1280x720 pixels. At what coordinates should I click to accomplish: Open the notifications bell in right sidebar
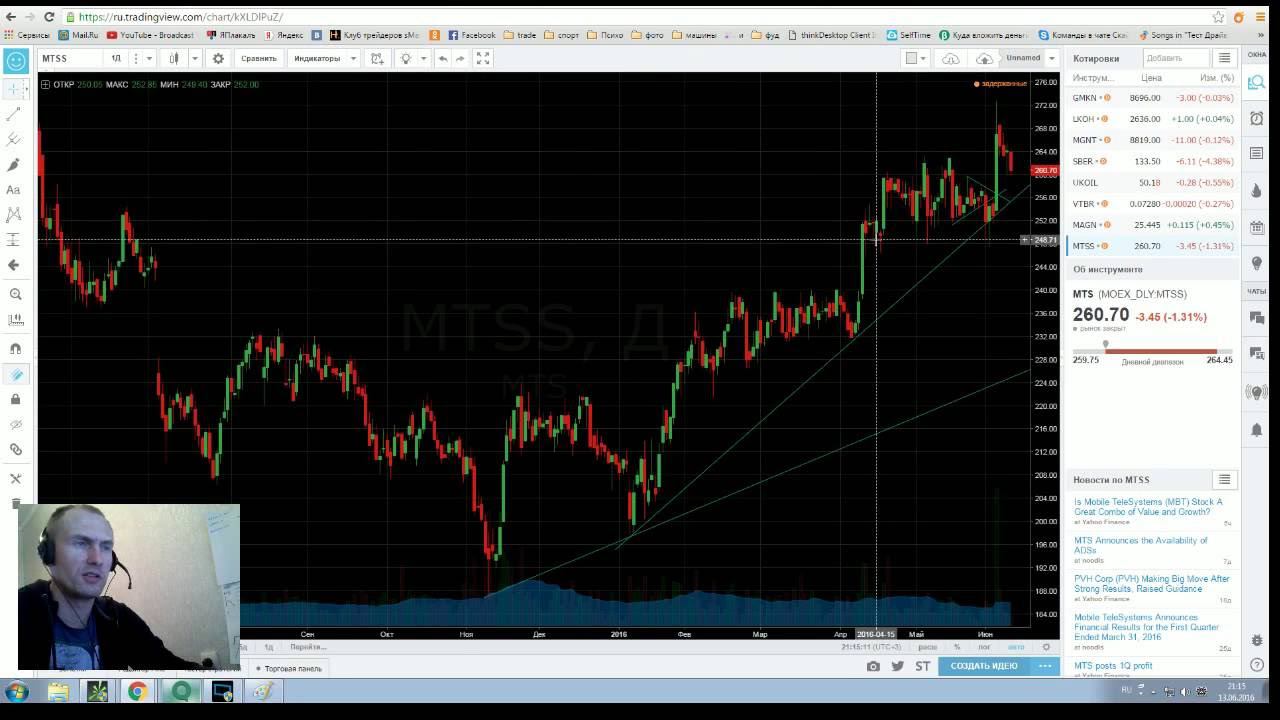tap(1257, 429)
